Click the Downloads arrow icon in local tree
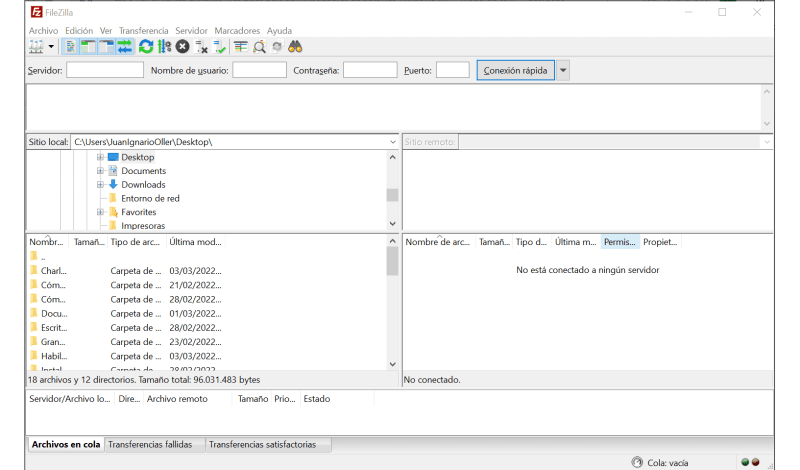The width and height of the screenshot is (800, 470). click(113, 184)
